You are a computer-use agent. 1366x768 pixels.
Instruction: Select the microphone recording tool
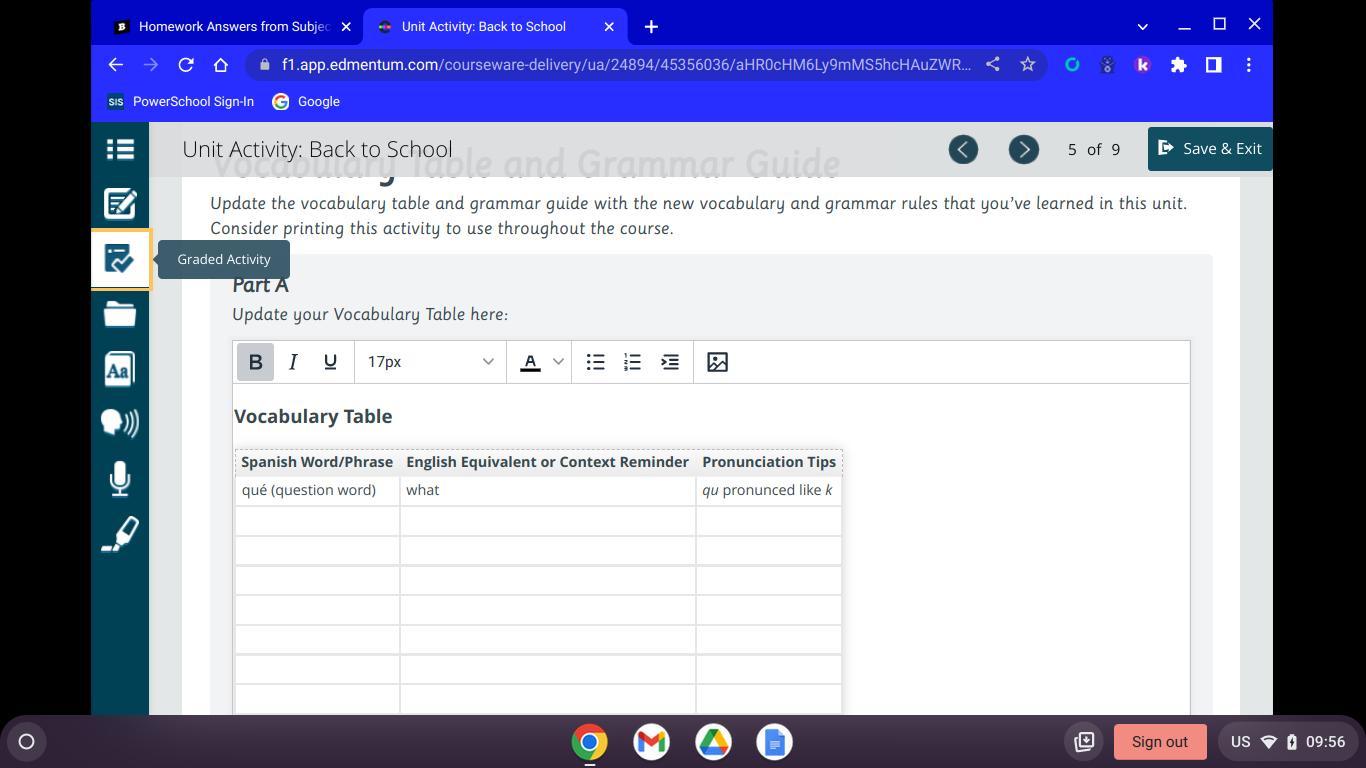[120, 478]
